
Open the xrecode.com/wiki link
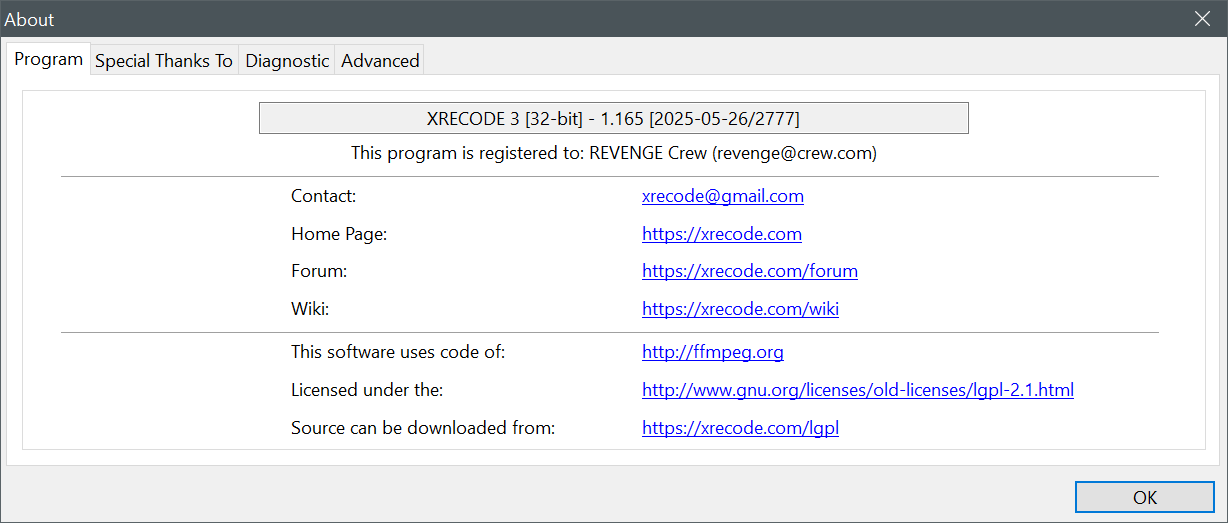pyautogui.click(x=740, y=309)
